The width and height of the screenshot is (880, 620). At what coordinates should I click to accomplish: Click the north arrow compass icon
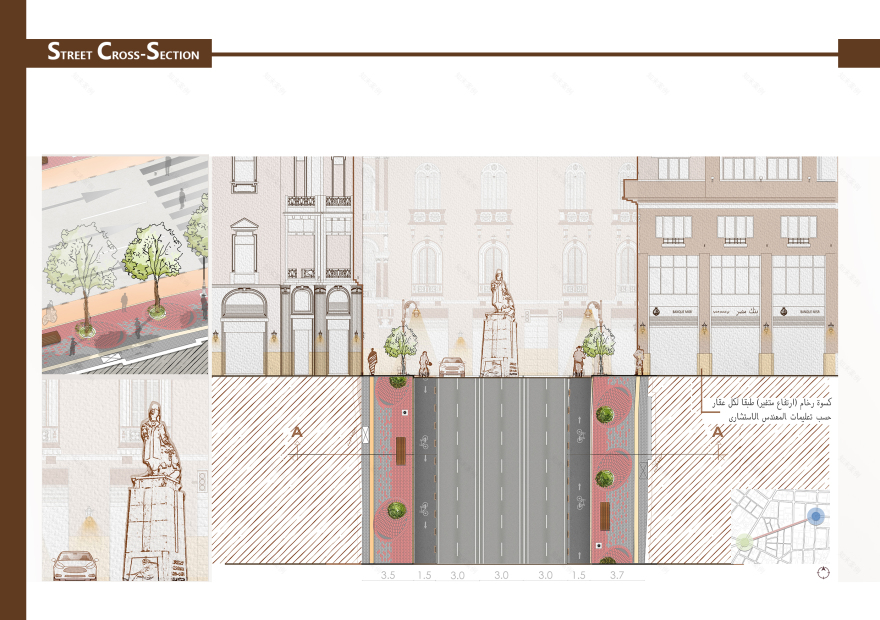tap(825, 571)
